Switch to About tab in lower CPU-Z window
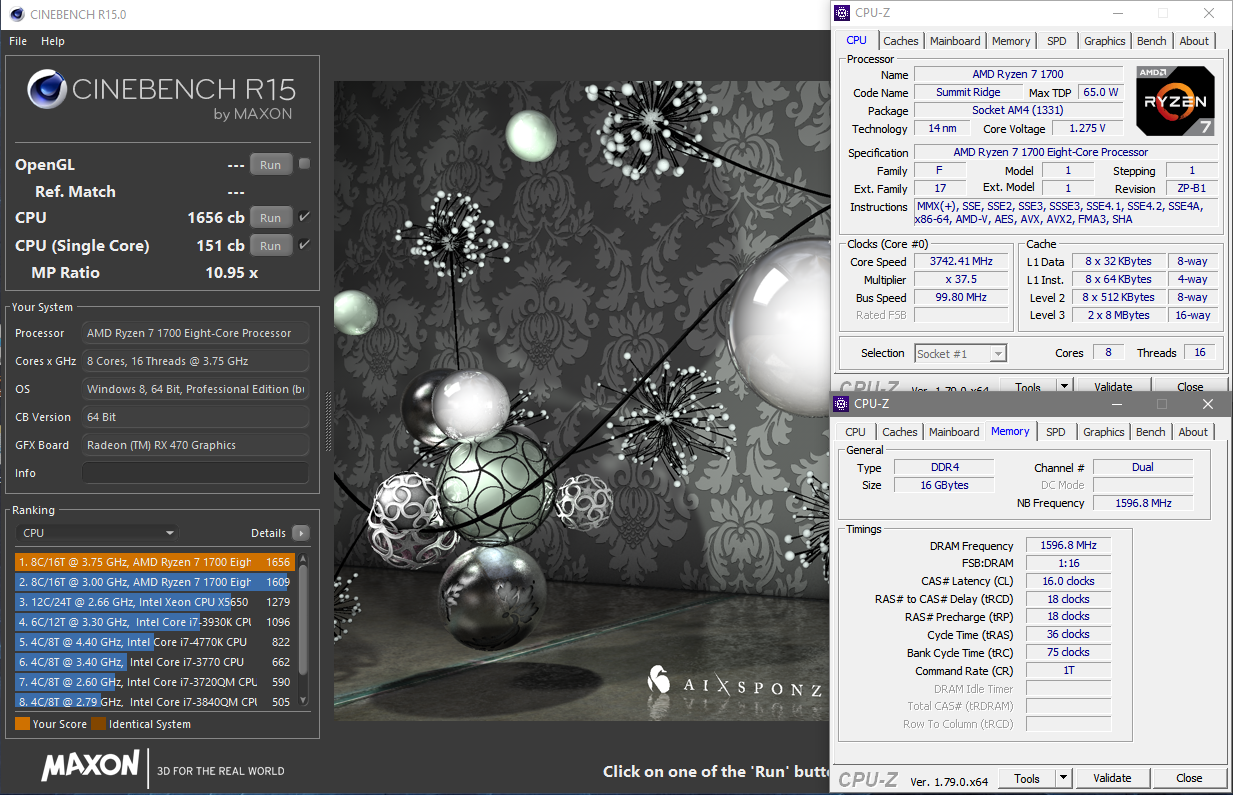 (1193, 432)
